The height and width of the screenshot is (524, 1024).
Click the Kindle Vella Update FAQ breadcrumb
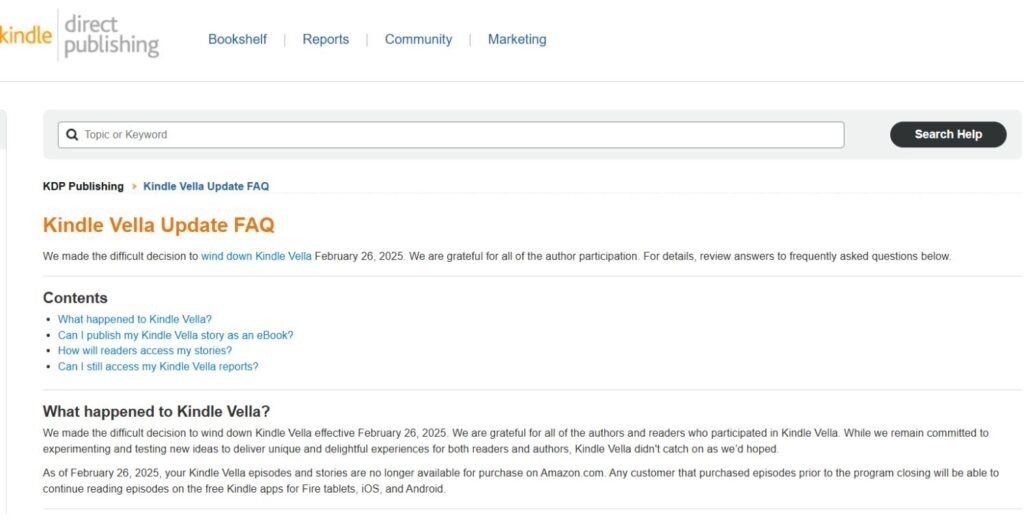click(206, 186)
